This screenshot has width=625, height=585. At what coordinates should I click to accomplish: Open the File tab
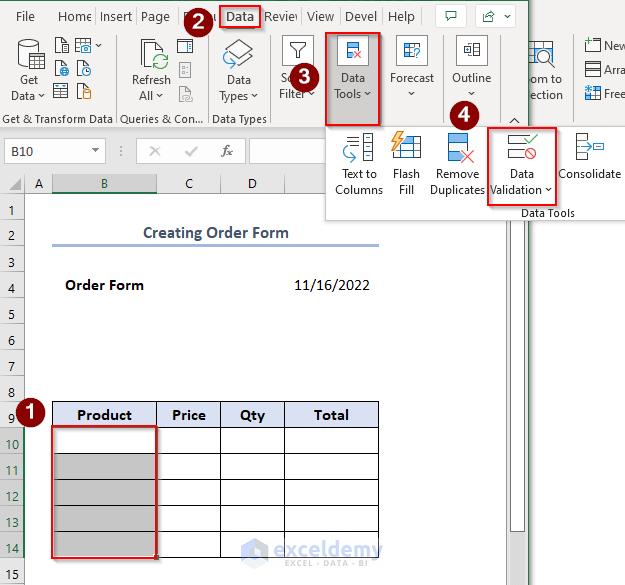point(25,17)
